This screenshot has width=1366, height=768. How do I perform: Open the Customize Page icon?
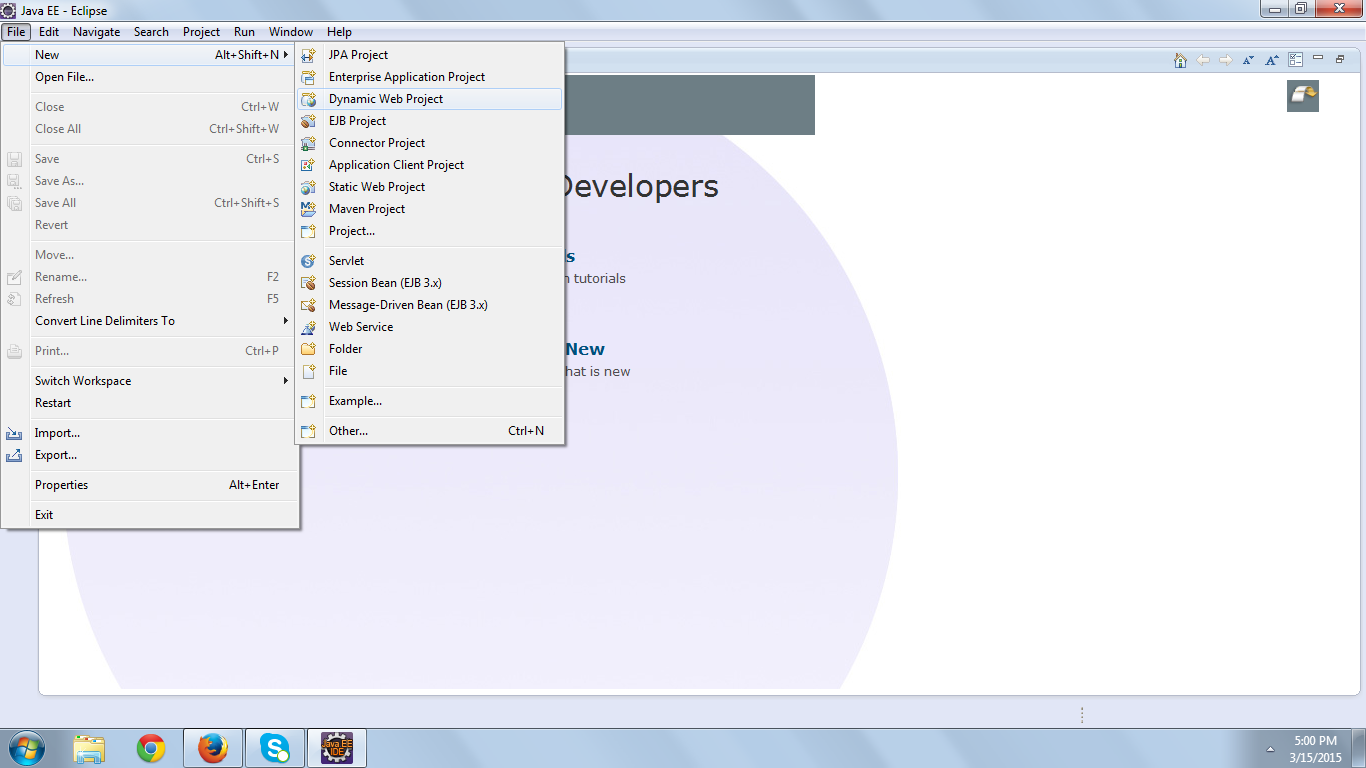(x=1296, y=60)
